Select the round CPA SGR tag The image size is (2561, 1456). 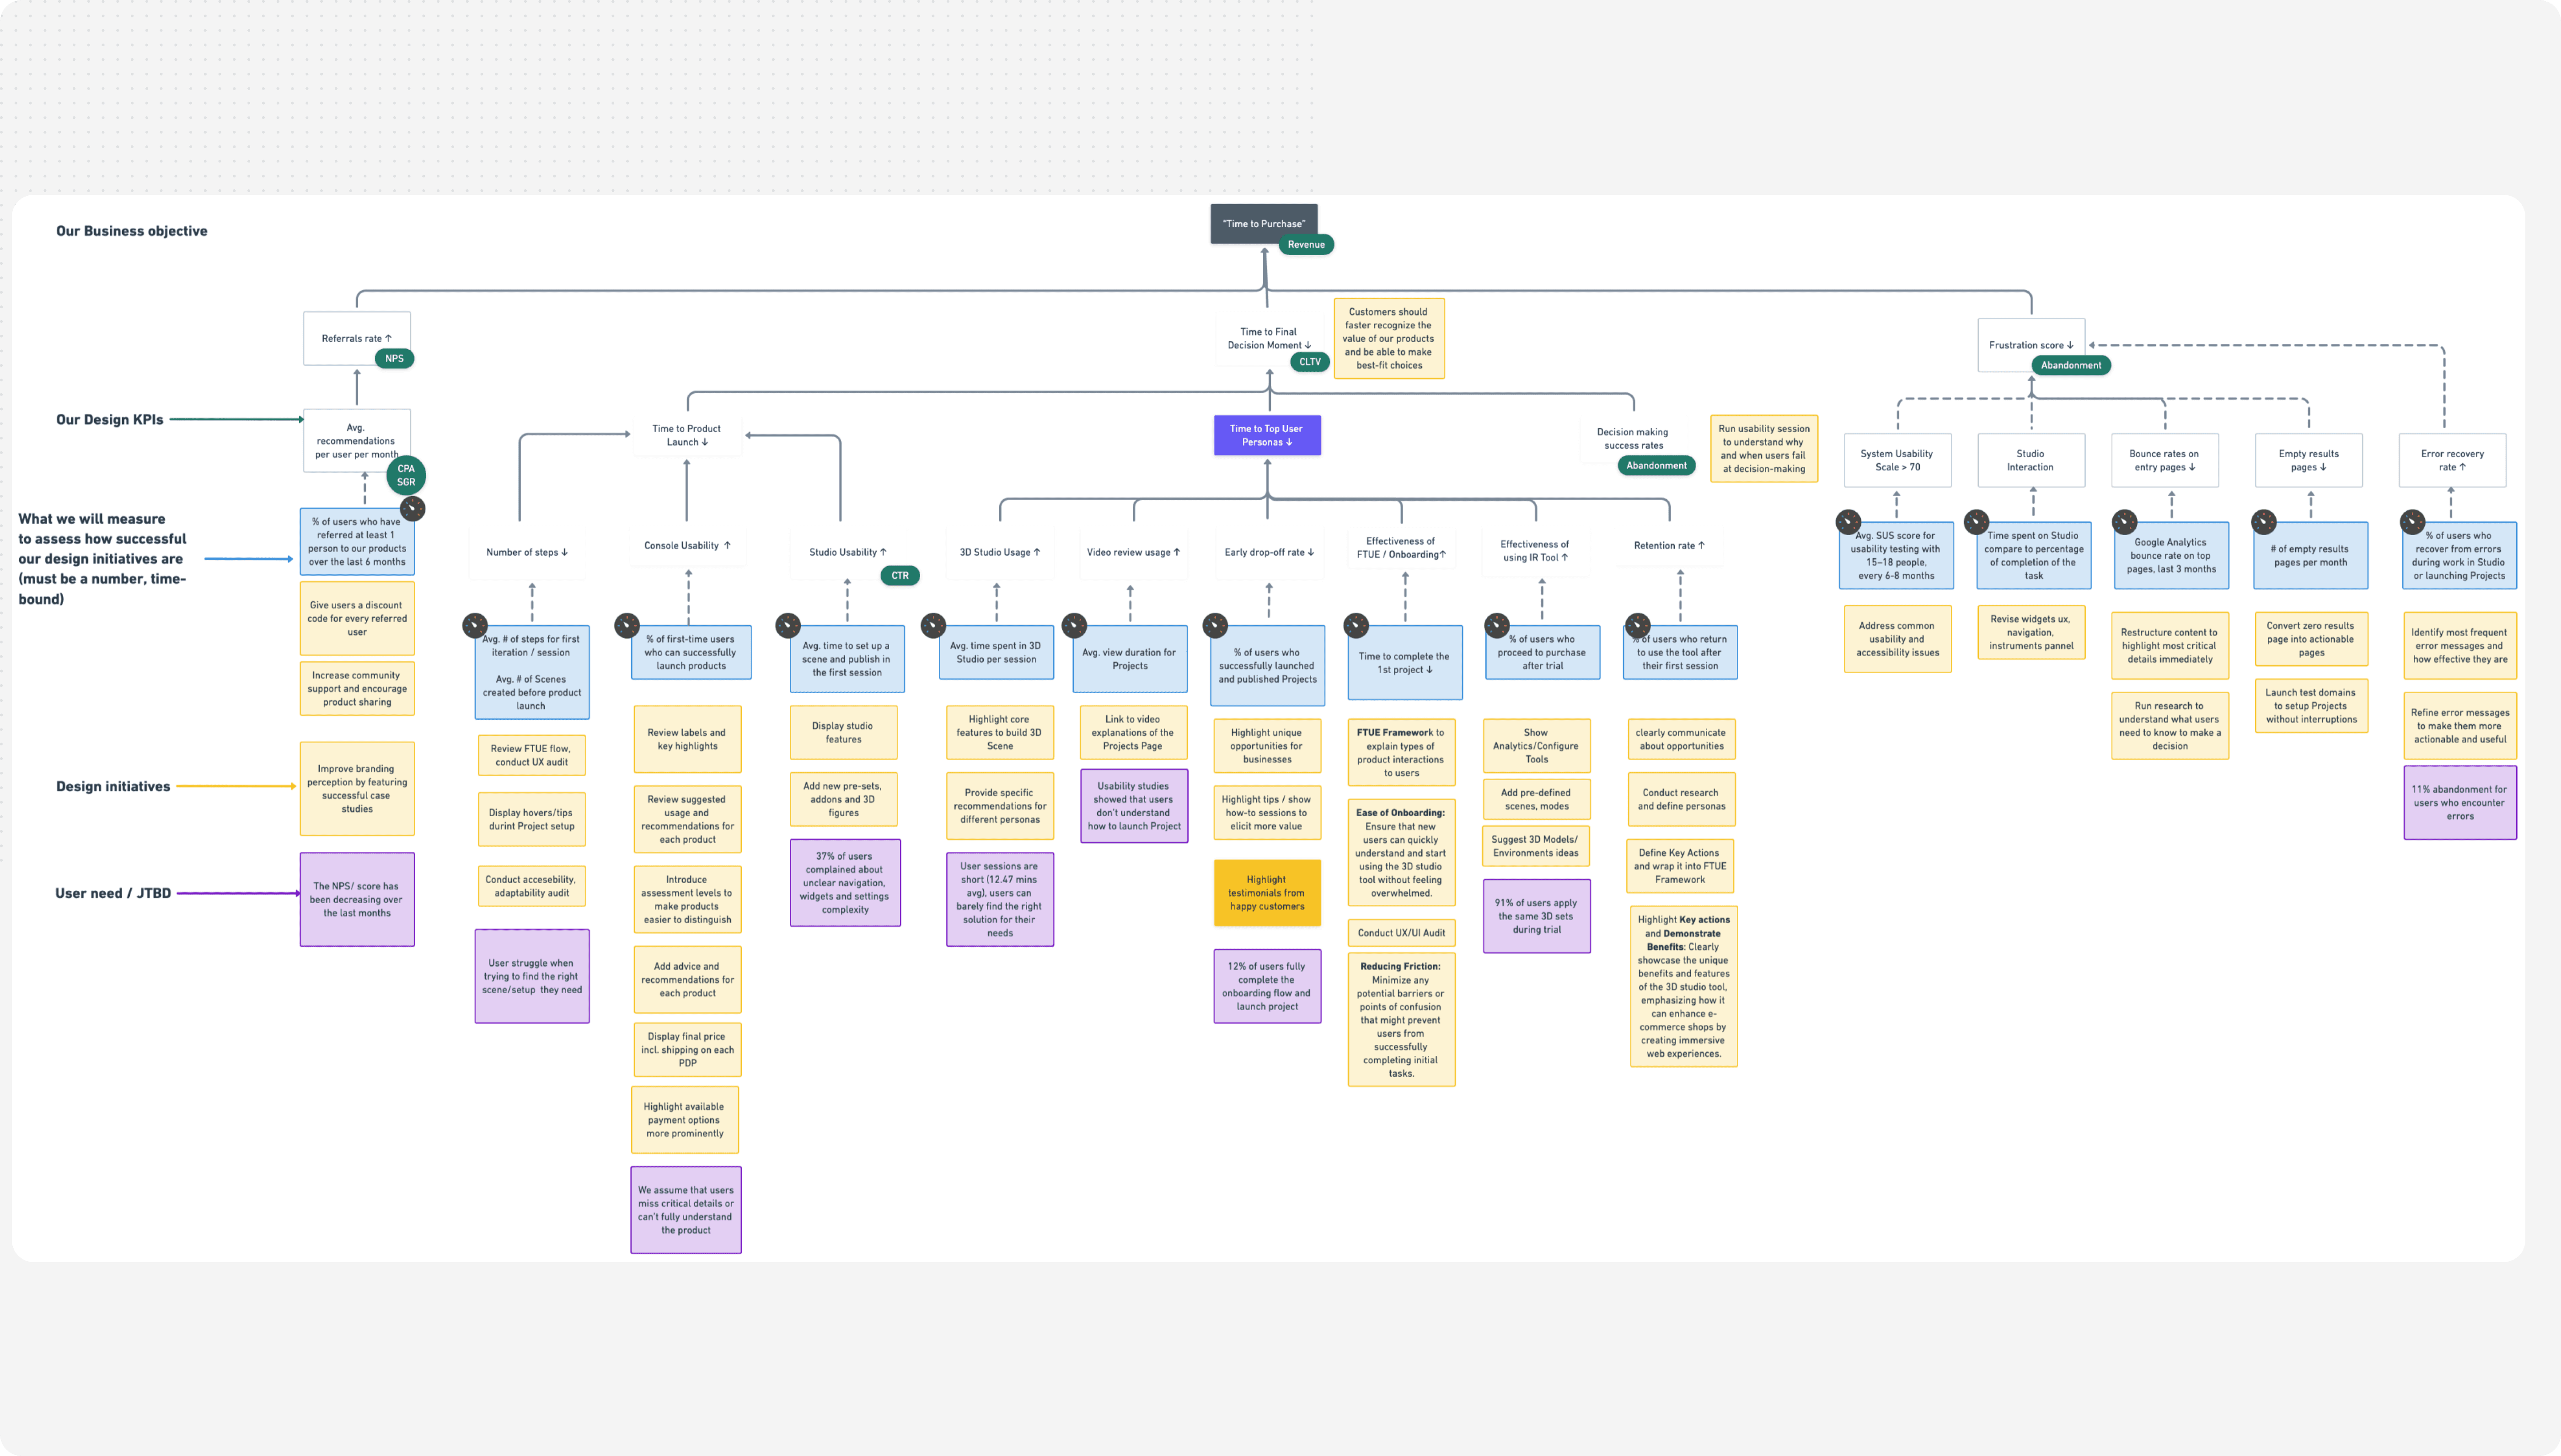pos(406,475)
